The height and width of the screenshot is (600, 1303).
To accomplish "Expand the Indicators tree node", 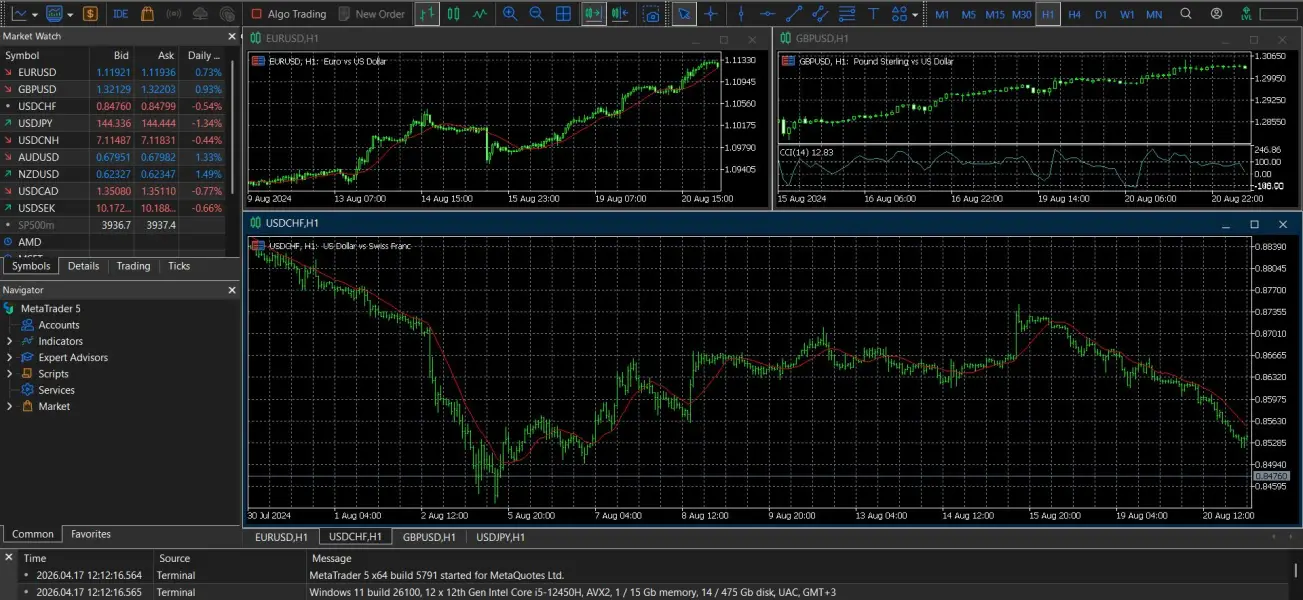I will tap(10, 341).
